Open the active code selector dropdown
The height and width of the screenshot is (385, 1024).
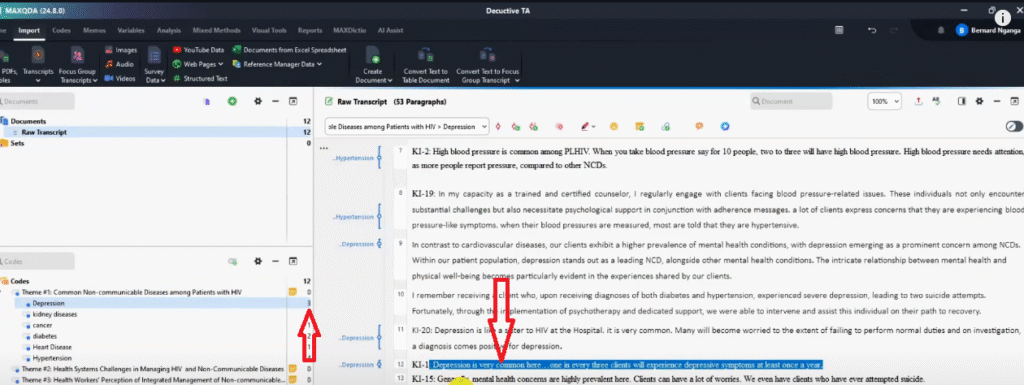pos(407,126)
